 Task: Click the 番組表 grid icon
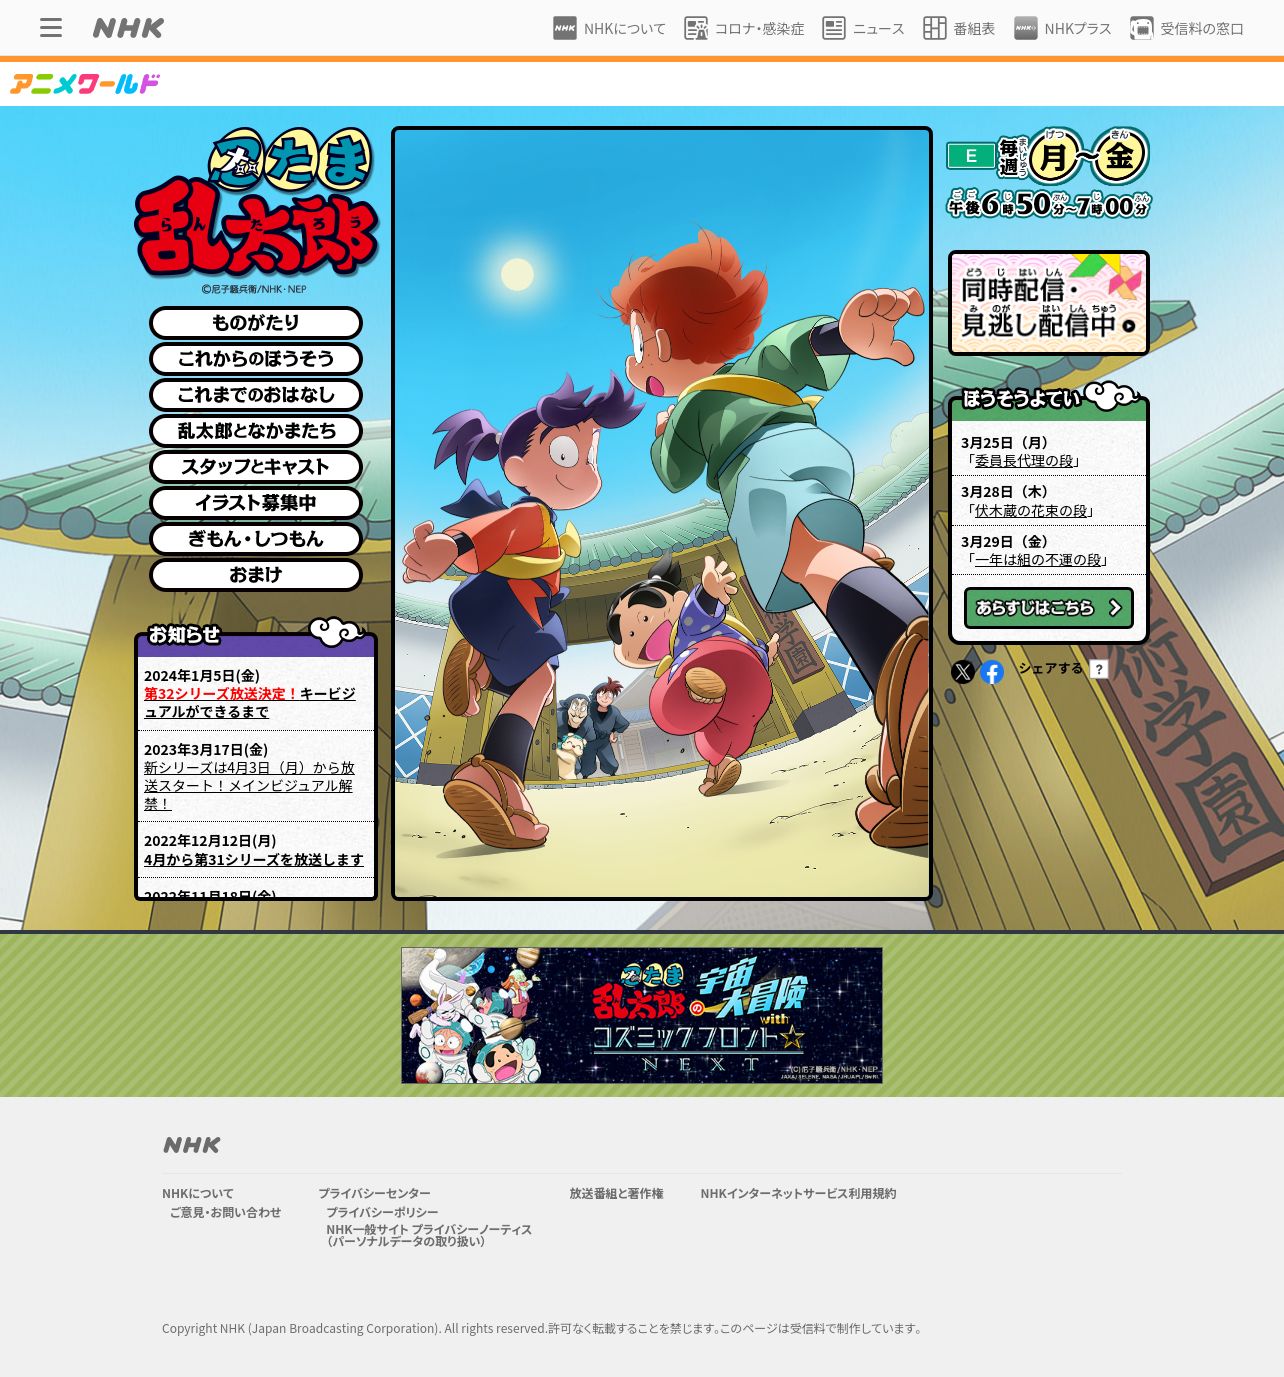tap(935, 28)
